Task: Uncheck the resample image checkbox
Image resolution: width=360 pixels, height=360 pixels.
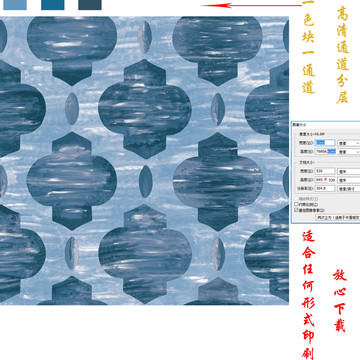Action: click(296, 210)
